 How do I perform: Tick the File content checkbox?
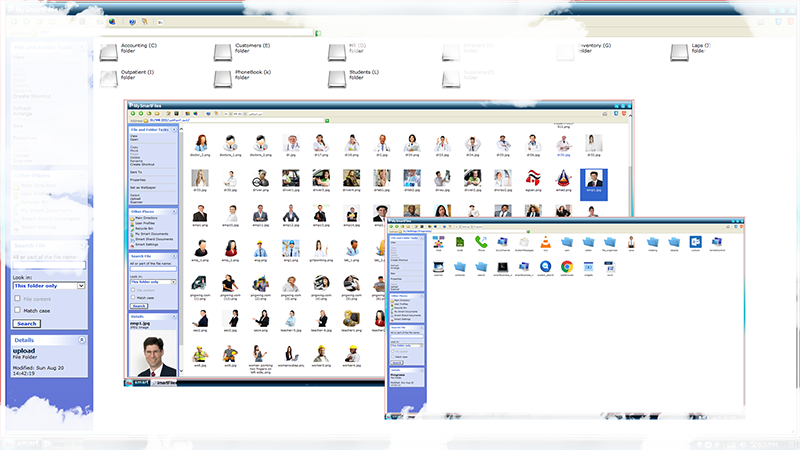17,298
